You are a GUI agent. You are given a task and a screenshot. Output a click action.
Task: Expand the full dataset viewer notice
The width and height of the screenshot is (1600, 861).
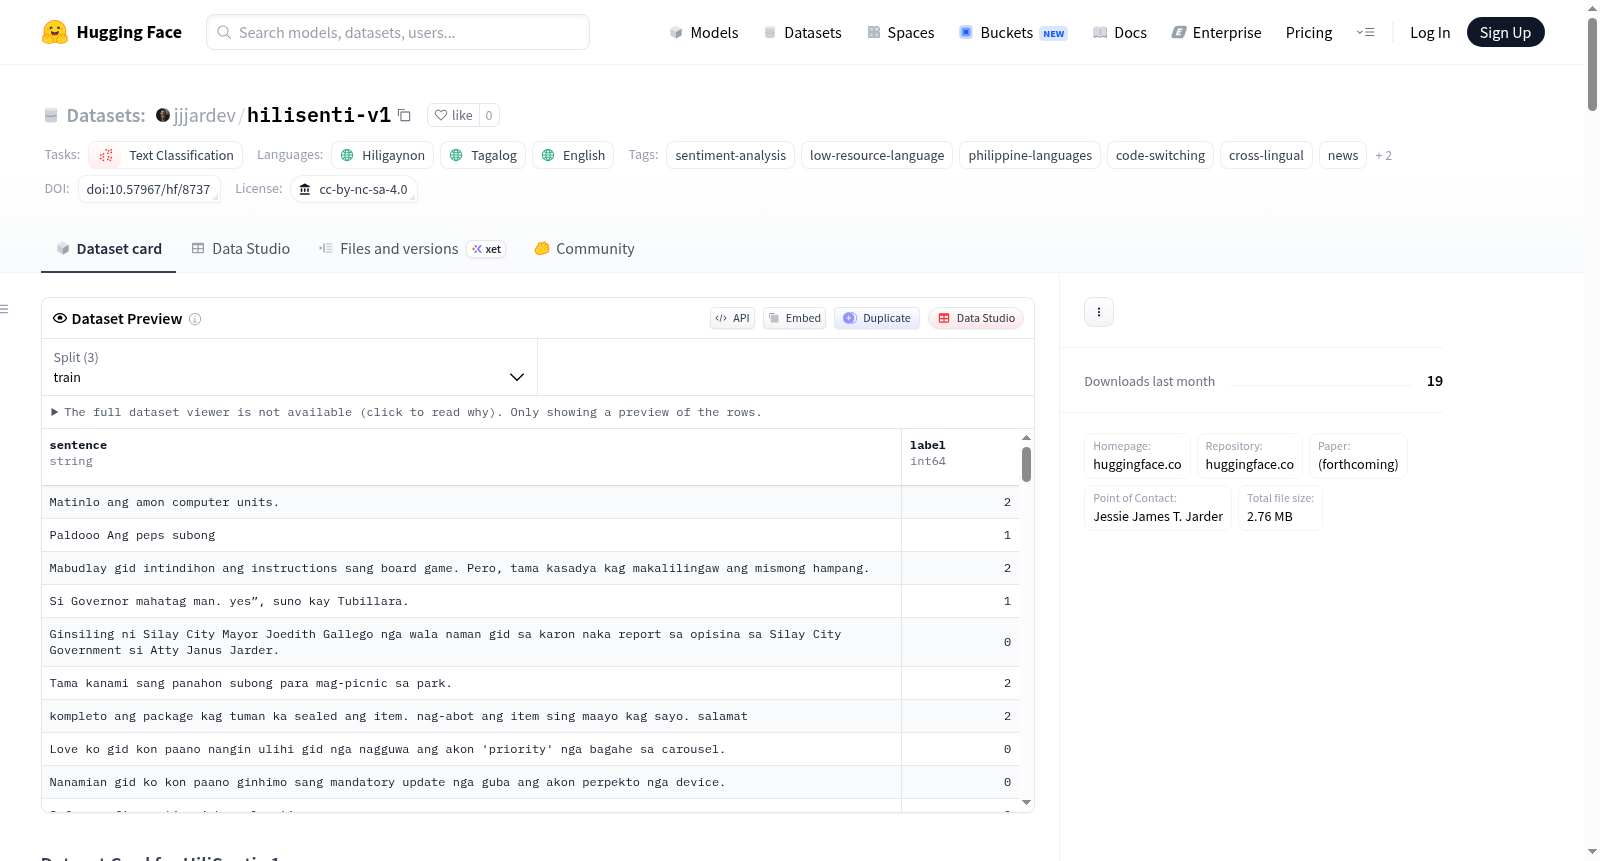[x=406, y=412]
